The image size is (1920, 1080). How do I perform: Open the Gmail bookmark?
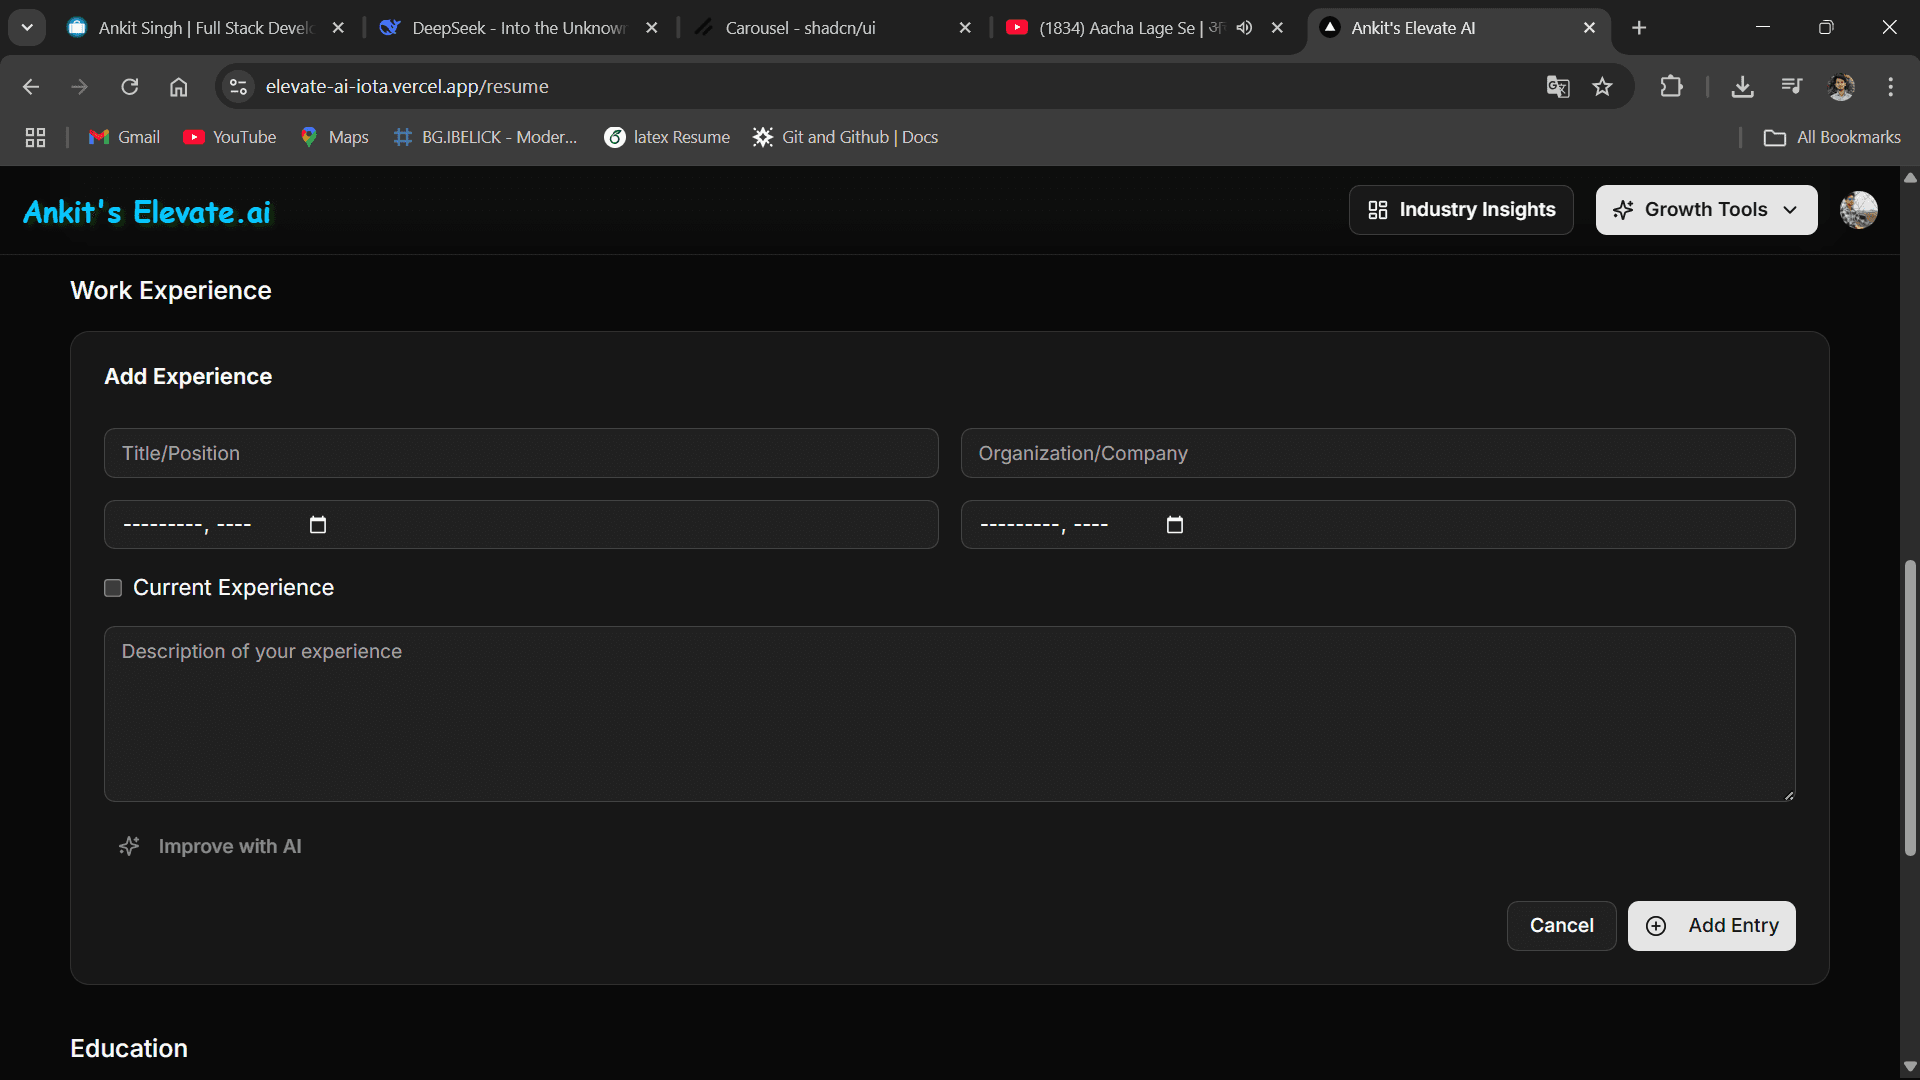coord(124,137)
